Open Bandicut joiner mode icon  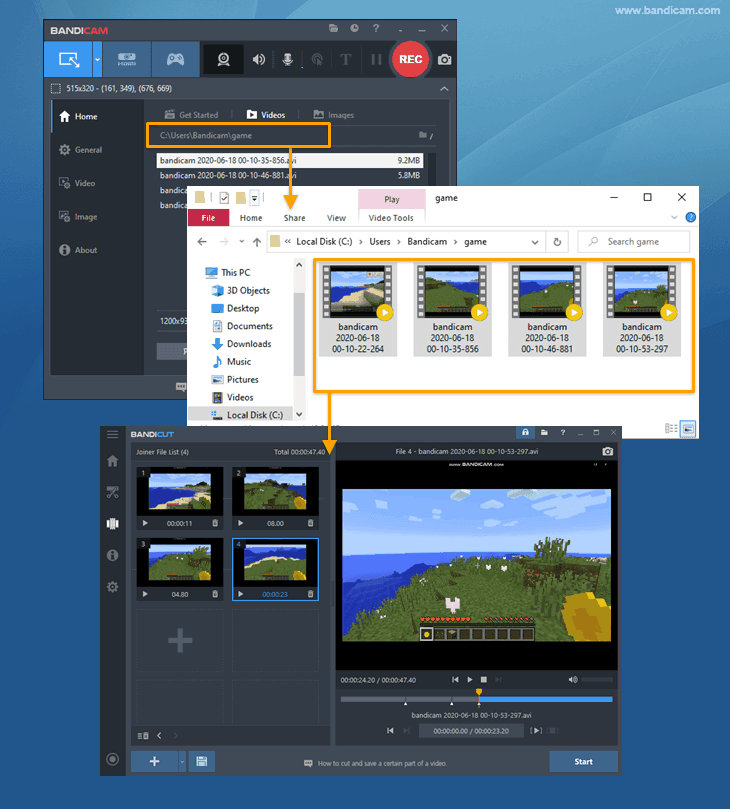pyautogui.click(x=112, y=524)
